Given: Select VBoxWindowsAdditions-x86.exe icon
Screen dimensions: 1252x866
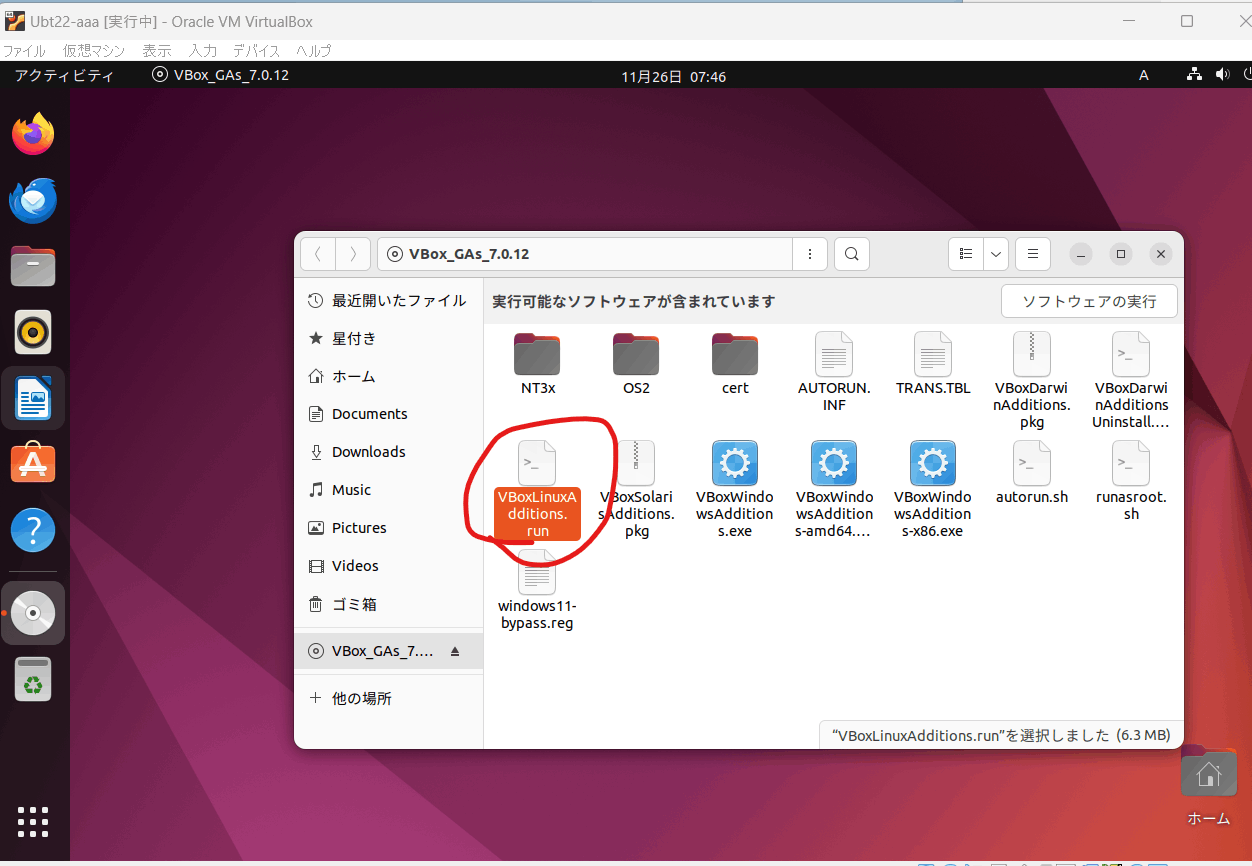Looking at the screenshot, I should 933,463.
